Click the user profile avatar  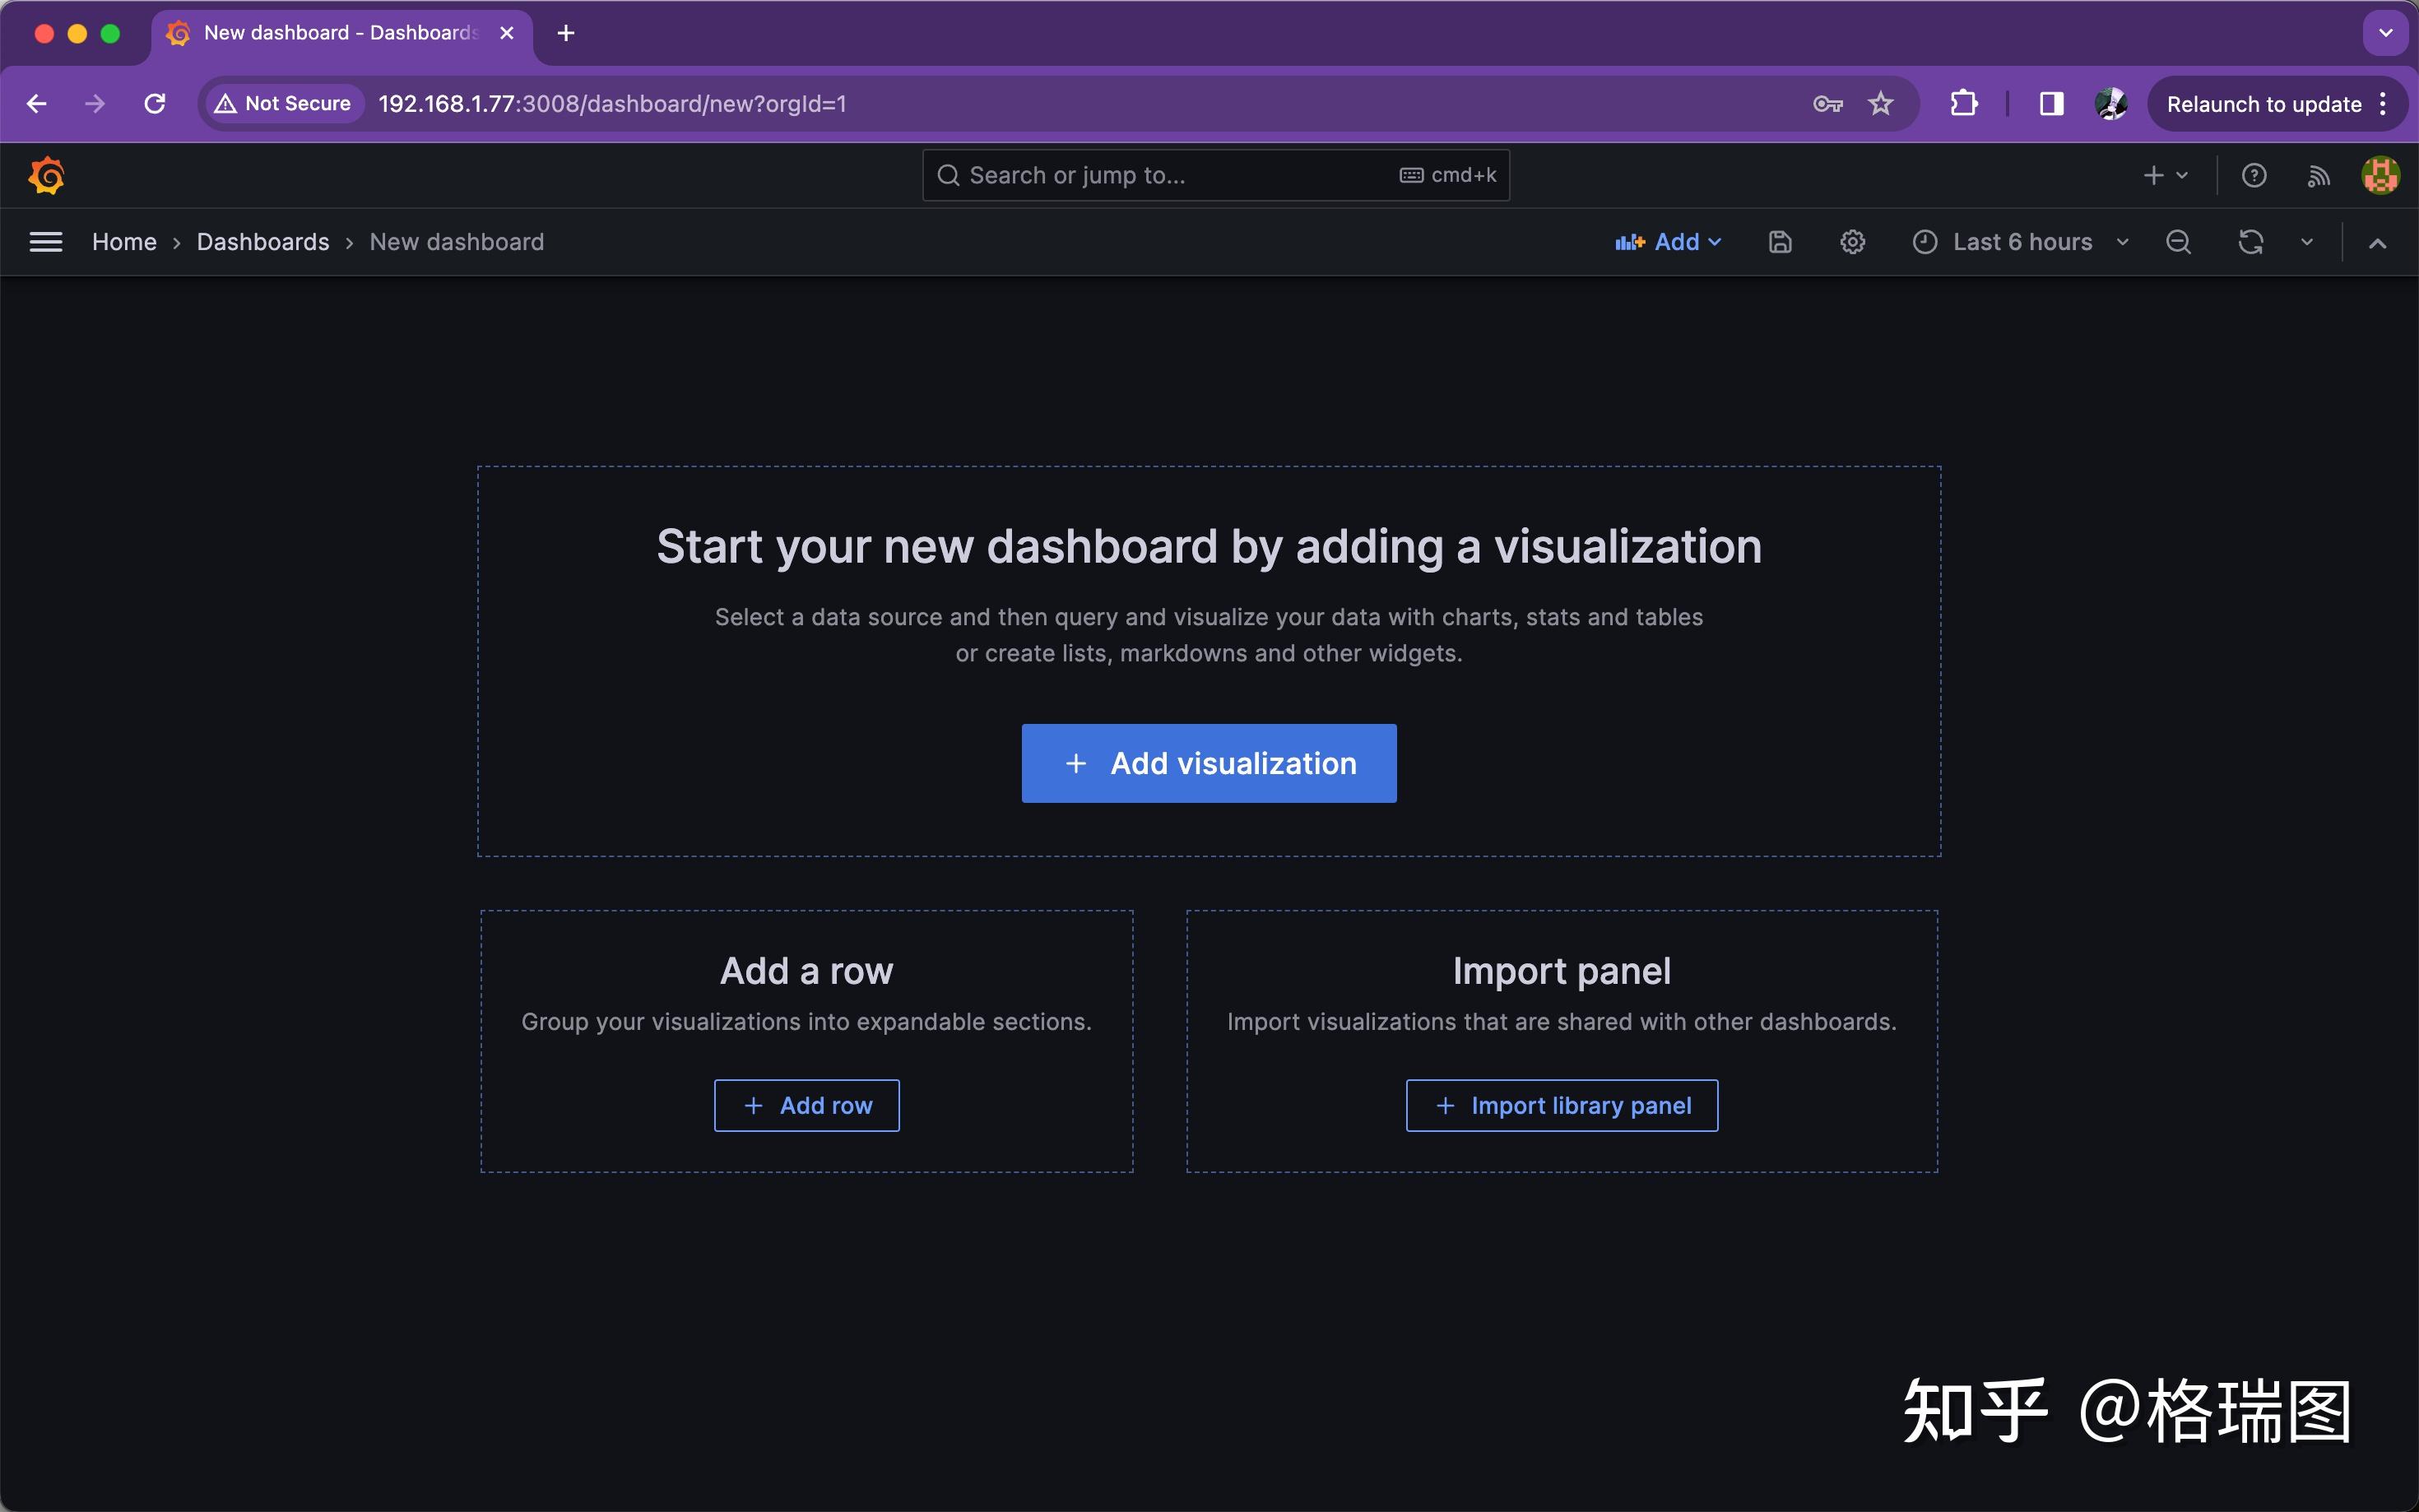2380,176
